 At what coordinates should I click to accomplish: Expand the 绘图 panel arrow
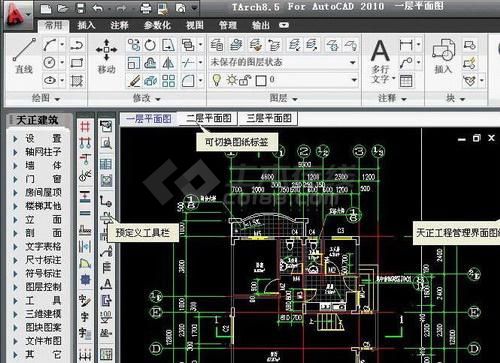[x=57, y=99]
